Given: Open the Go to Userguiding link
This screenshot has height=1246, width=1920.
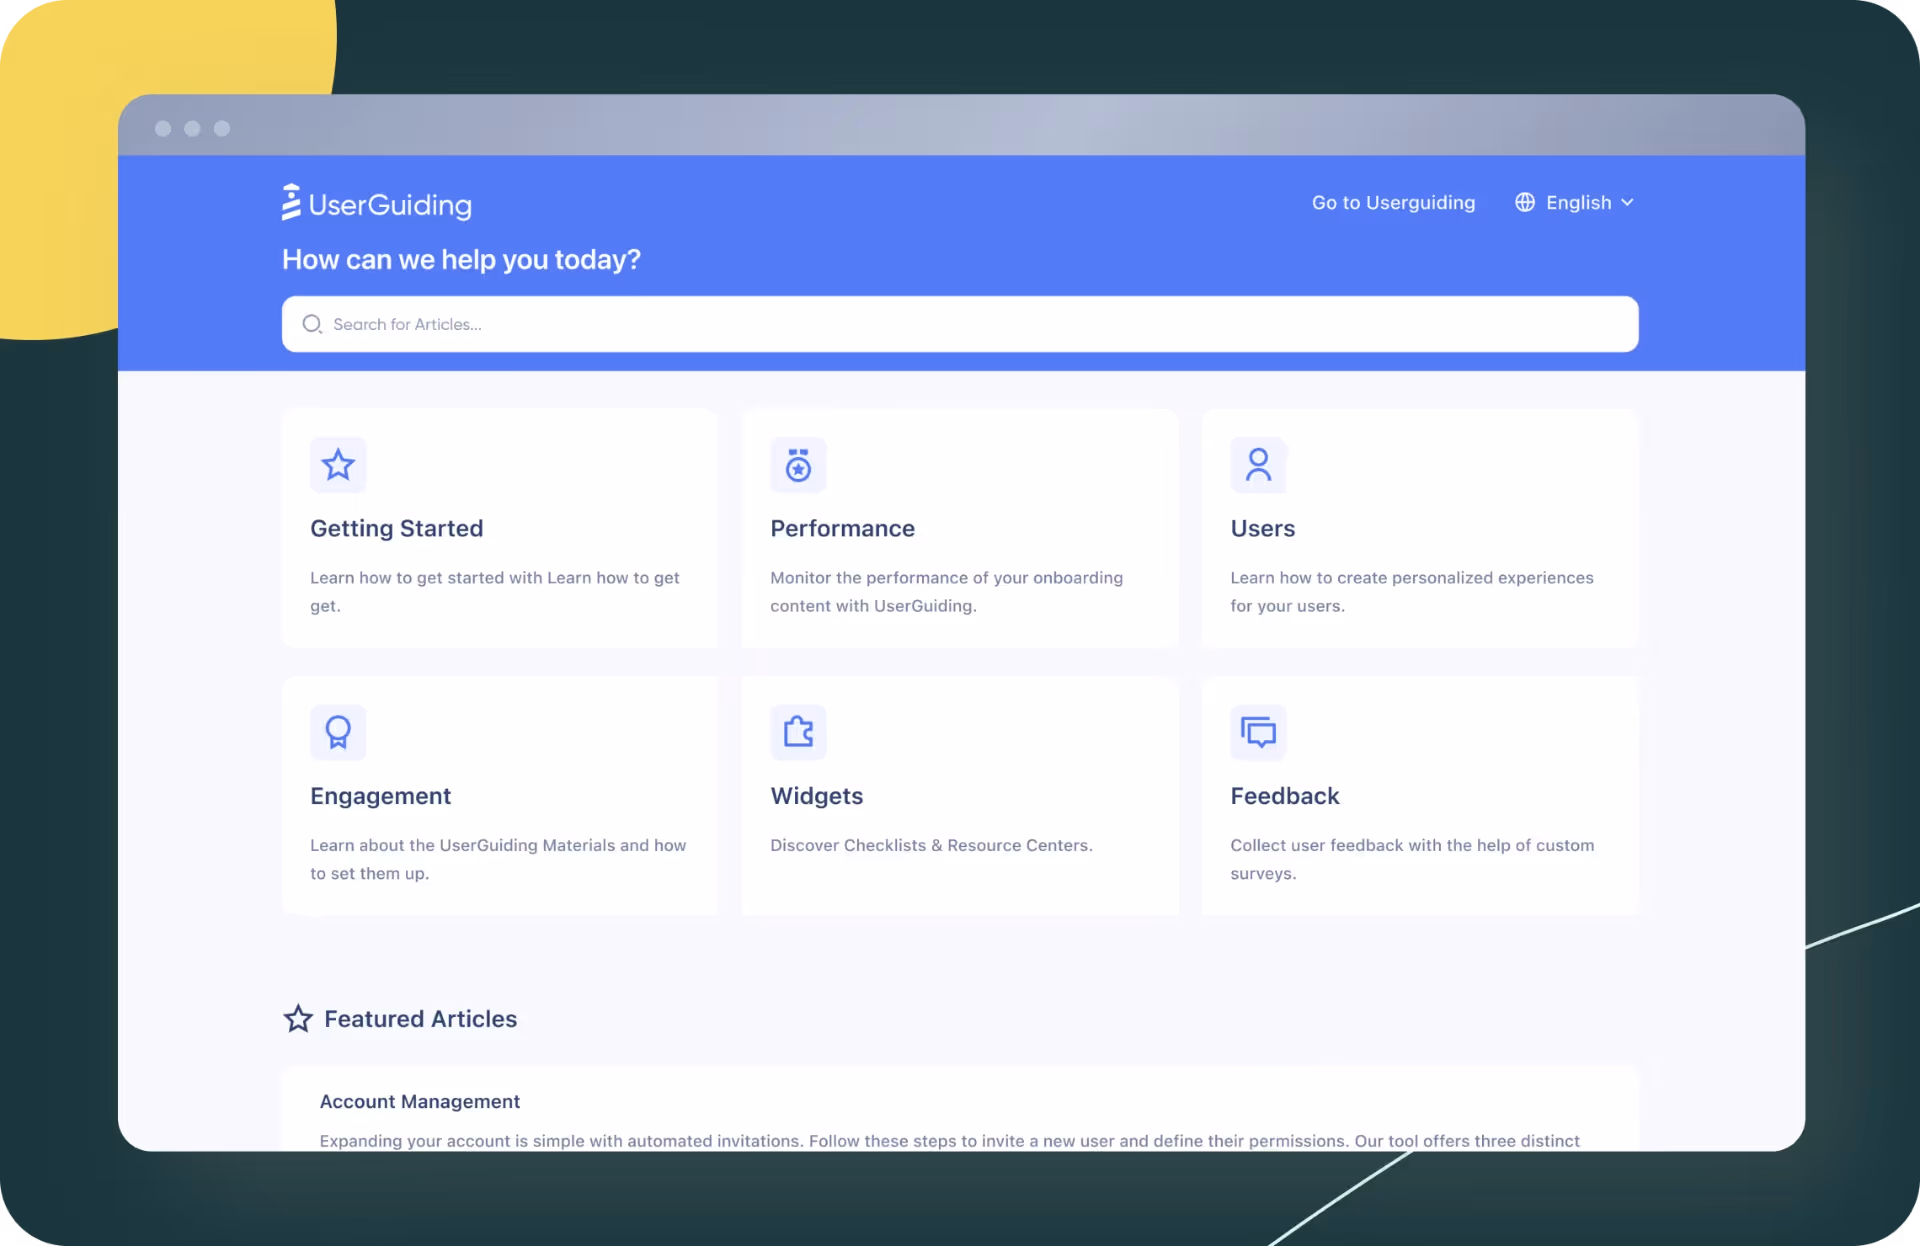Looking at the screenshot, I should click(x=1393, y=202).
